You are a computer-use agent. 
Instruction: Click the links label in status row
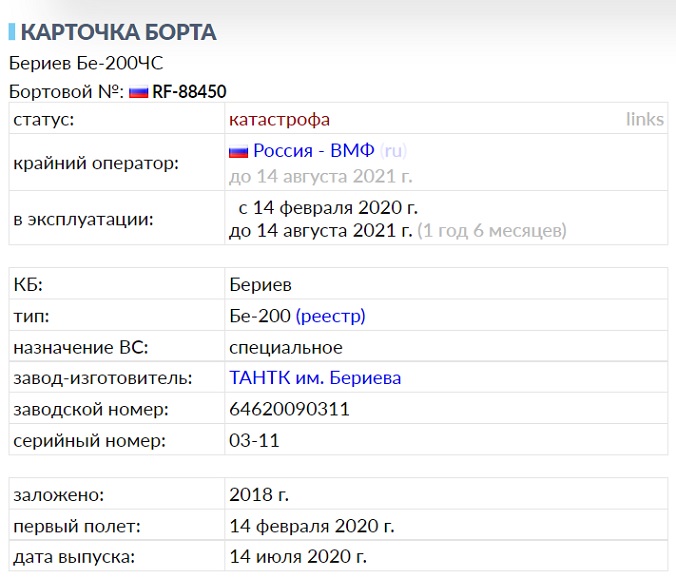pyautogui.click(x=645, y=119)
